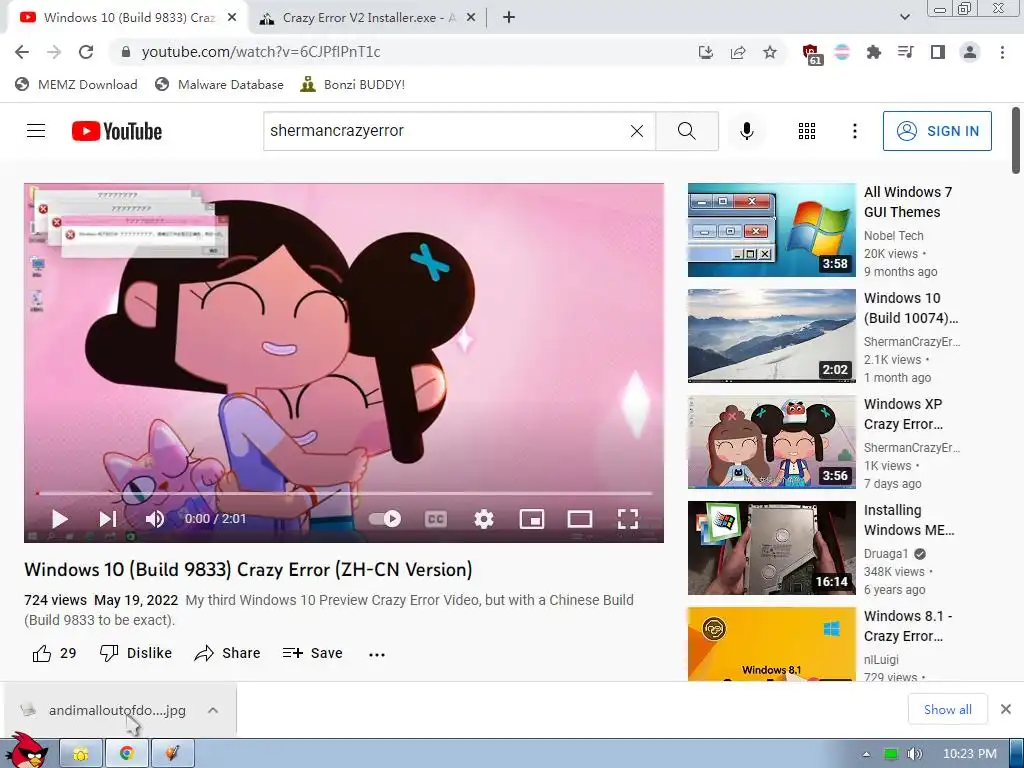Play the video
This screenshot has width=1024, height=768.
pyautogui.click(x=59, y=519)
